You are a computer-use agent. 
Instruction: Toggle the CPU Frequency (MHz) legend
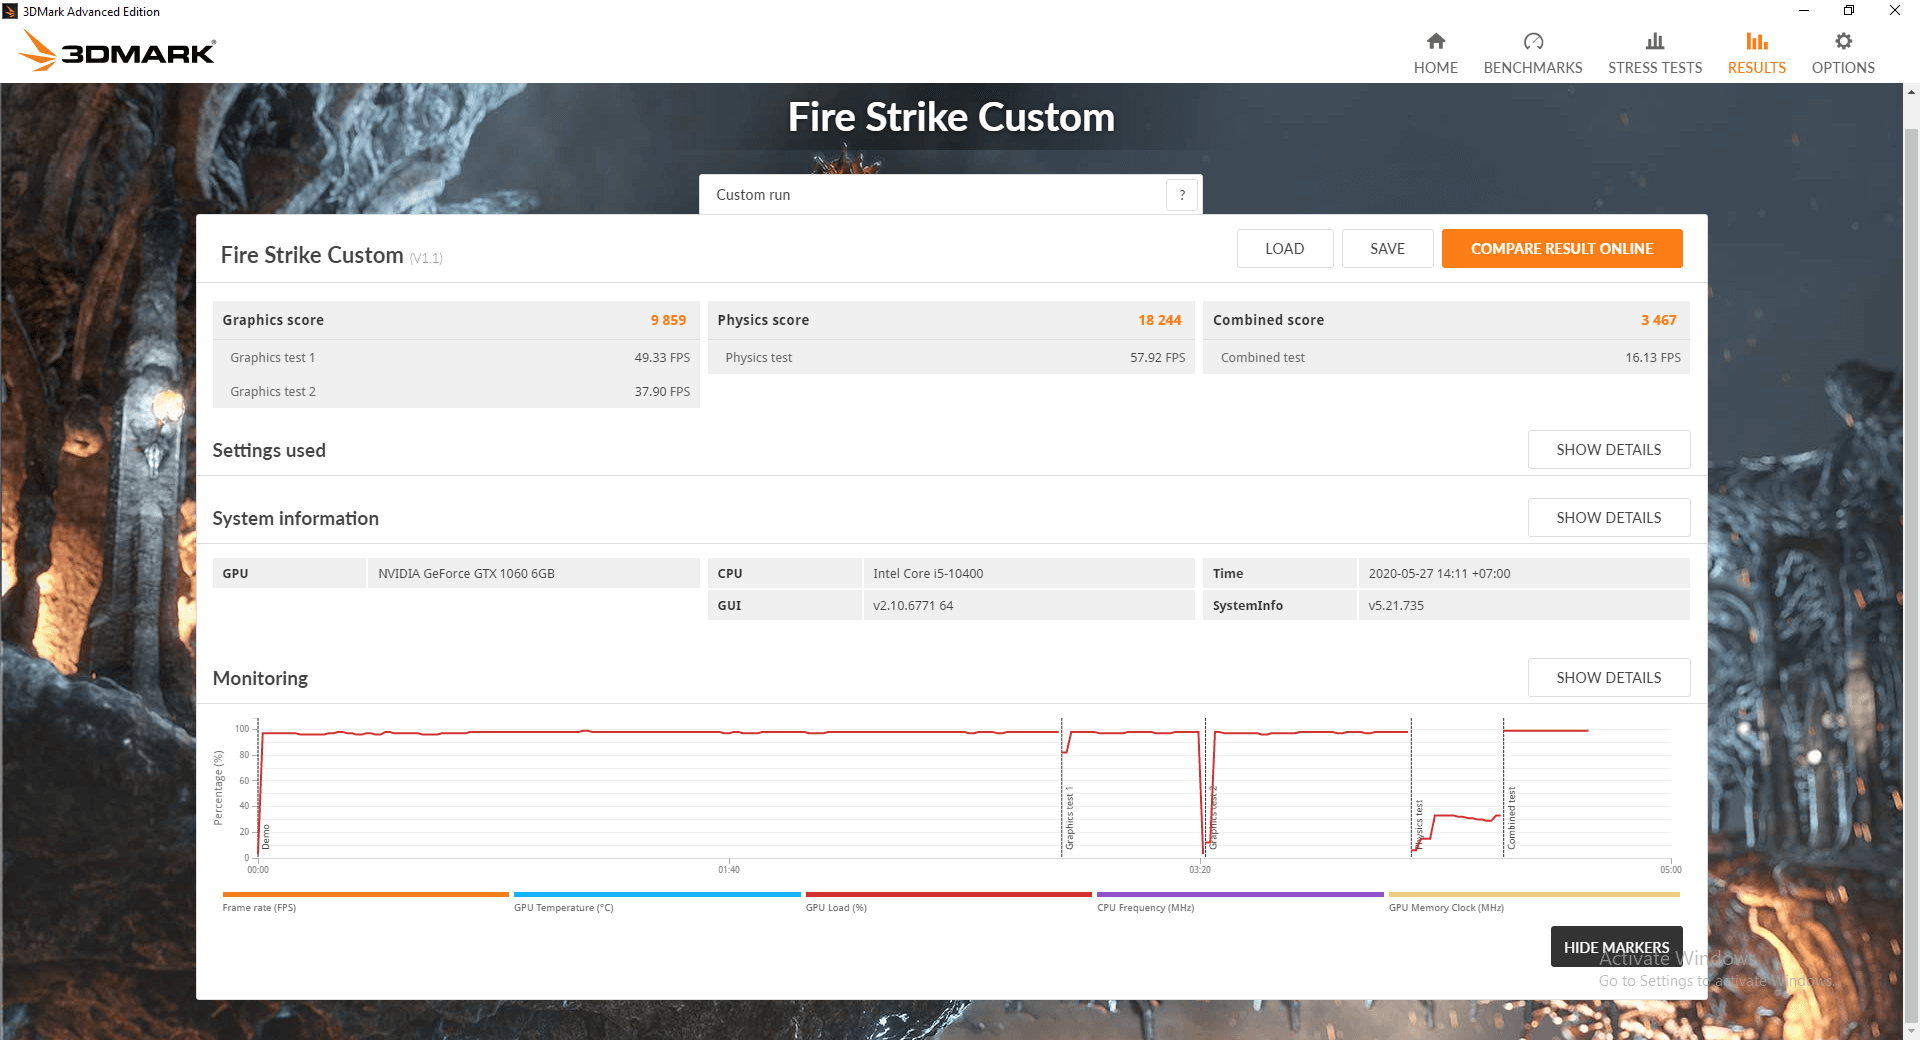1240,901
